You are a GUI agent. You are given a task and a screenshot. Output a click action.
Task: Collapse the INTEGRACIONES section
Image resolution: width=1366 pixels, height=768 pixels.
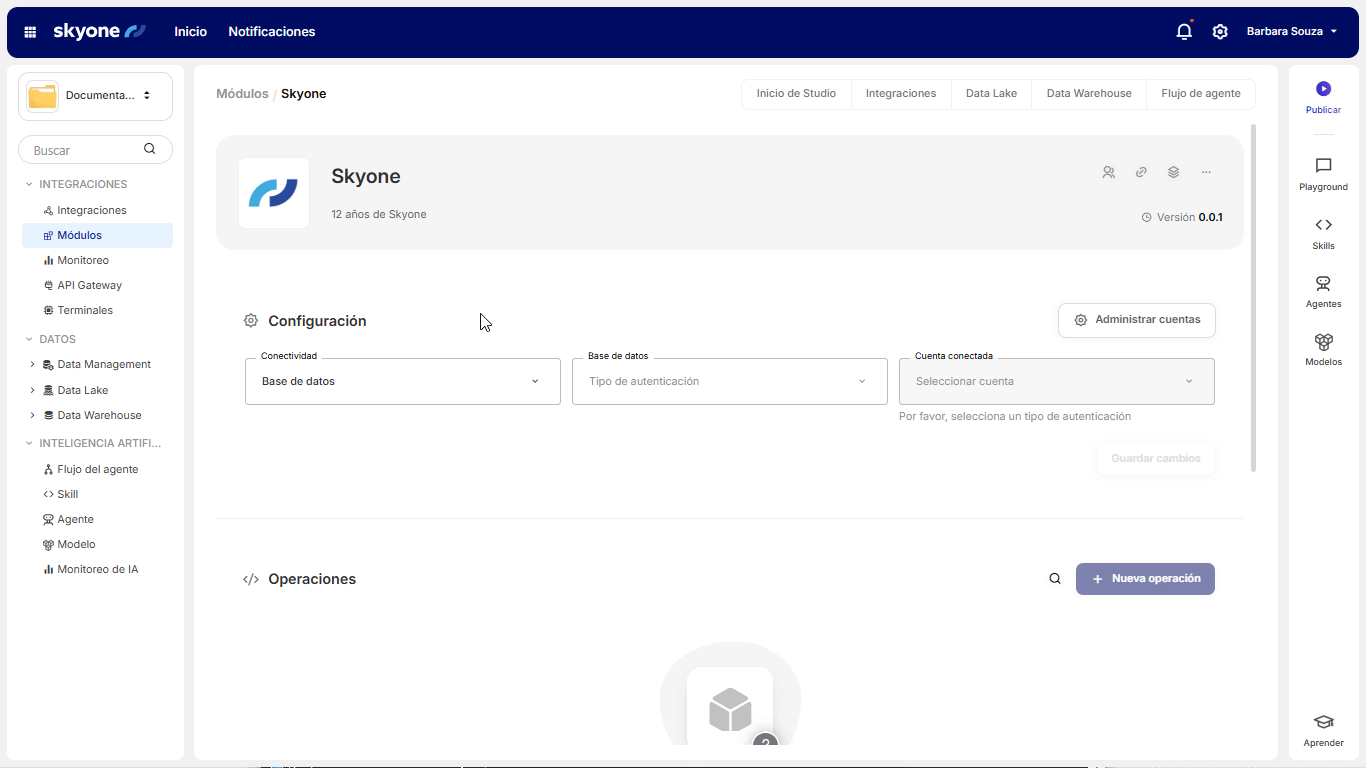click(x=28, y=184)
